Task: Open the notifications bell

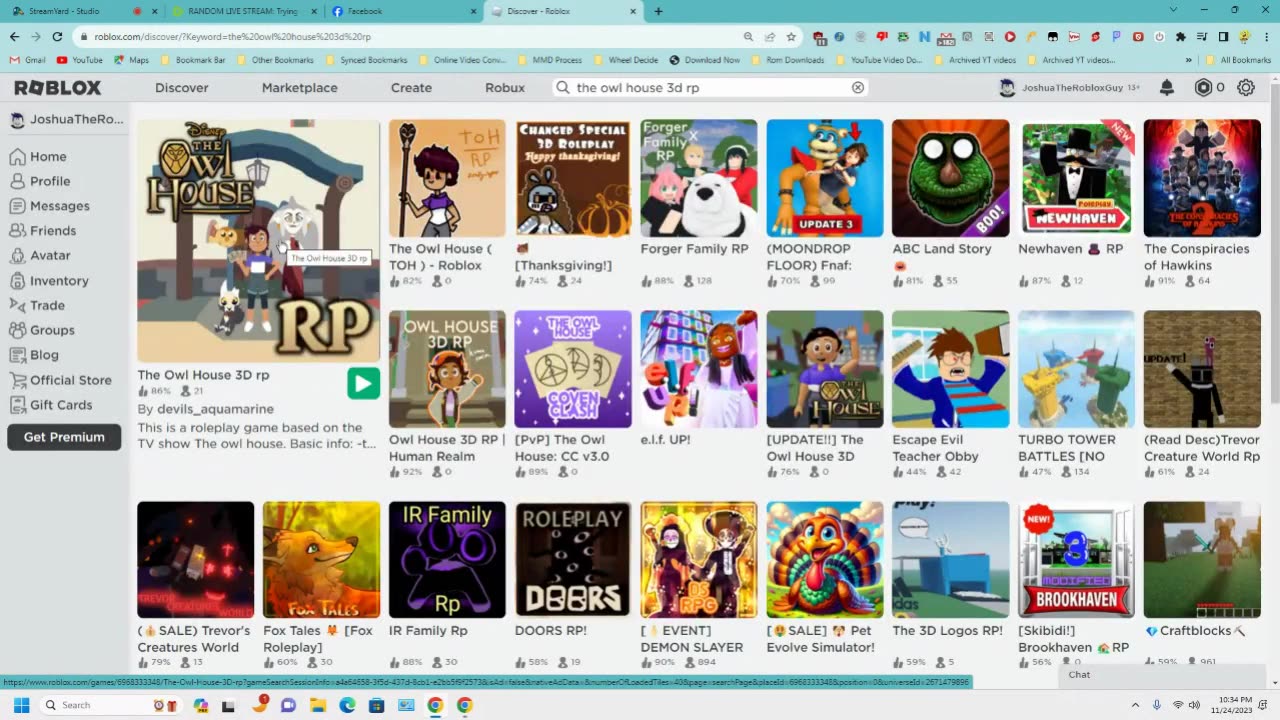Action: point(1166,88)
